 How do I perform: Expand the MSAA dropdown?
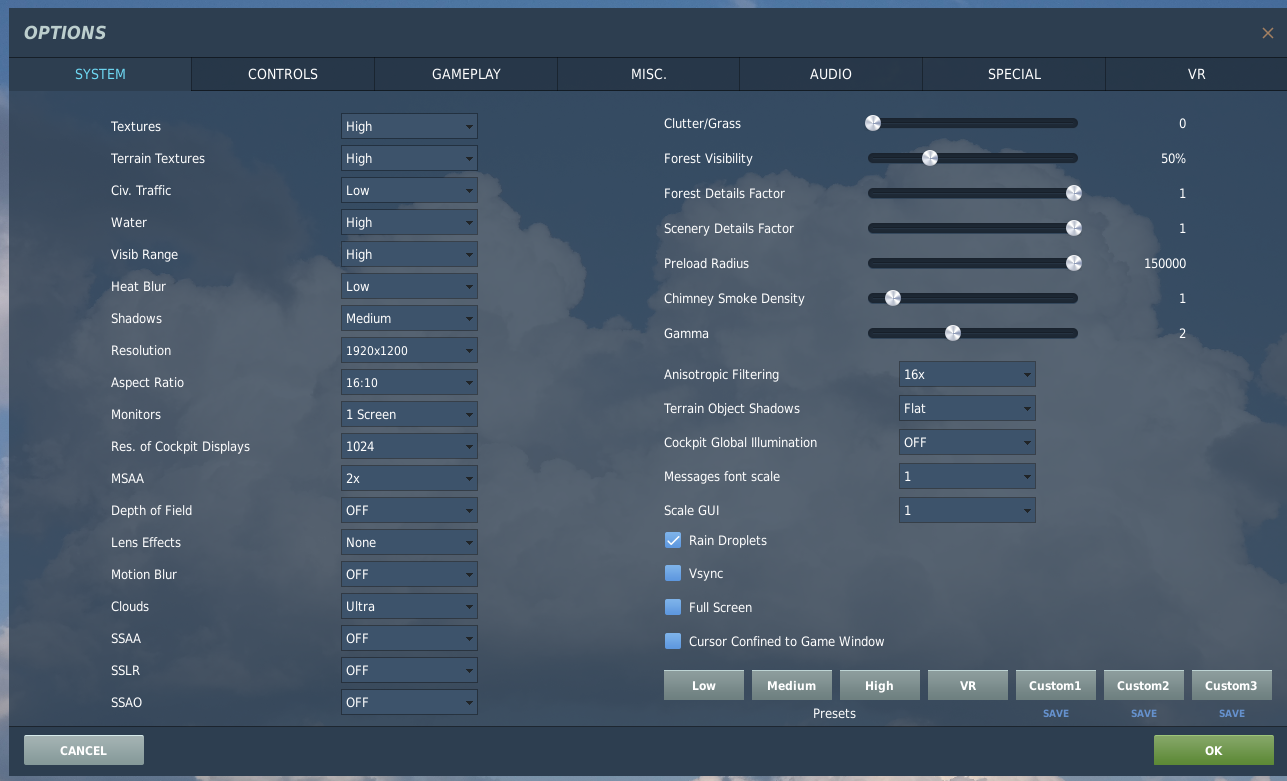[409, 478]
